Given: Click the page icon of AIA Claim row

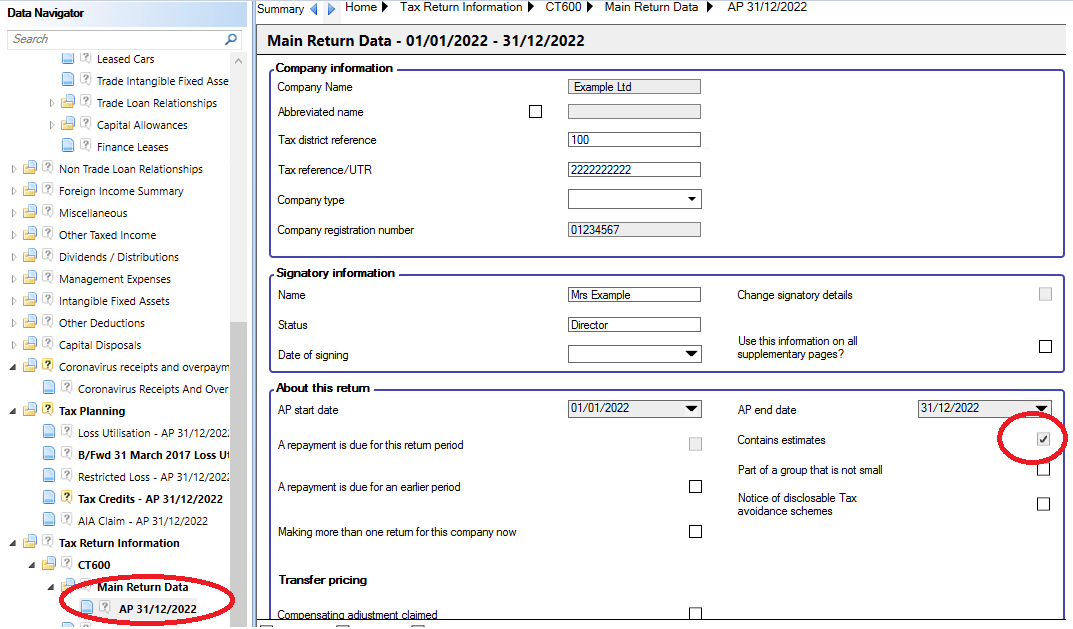Looking at the screenshot, I should [x=49, y=519].
